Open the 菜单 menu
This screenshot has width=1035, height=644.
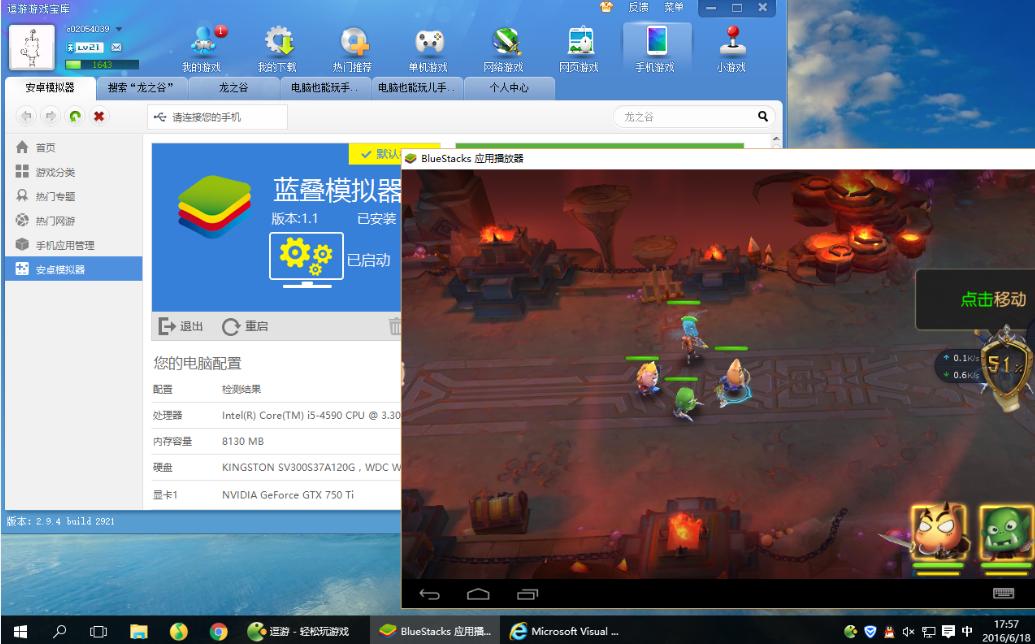click(x=674, y=7)
